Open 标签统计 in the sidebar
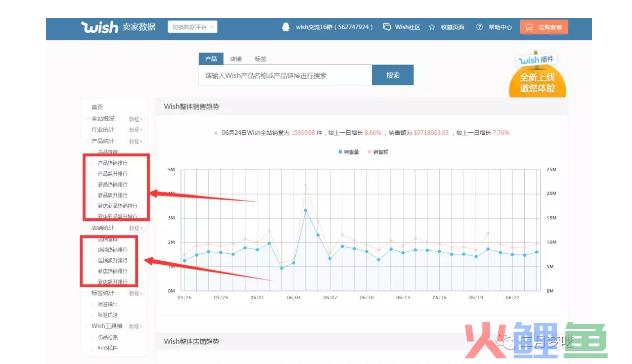Viewport: 632px width, 364px height. pyautogui.click(x=103, y=293)
